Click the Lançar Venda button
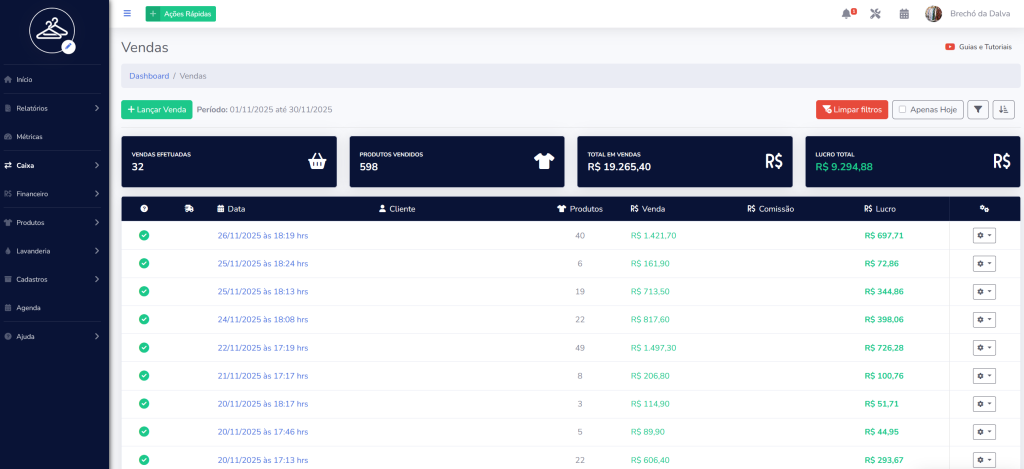This screenshot has height=469, width=1024. tap(156, 110)
